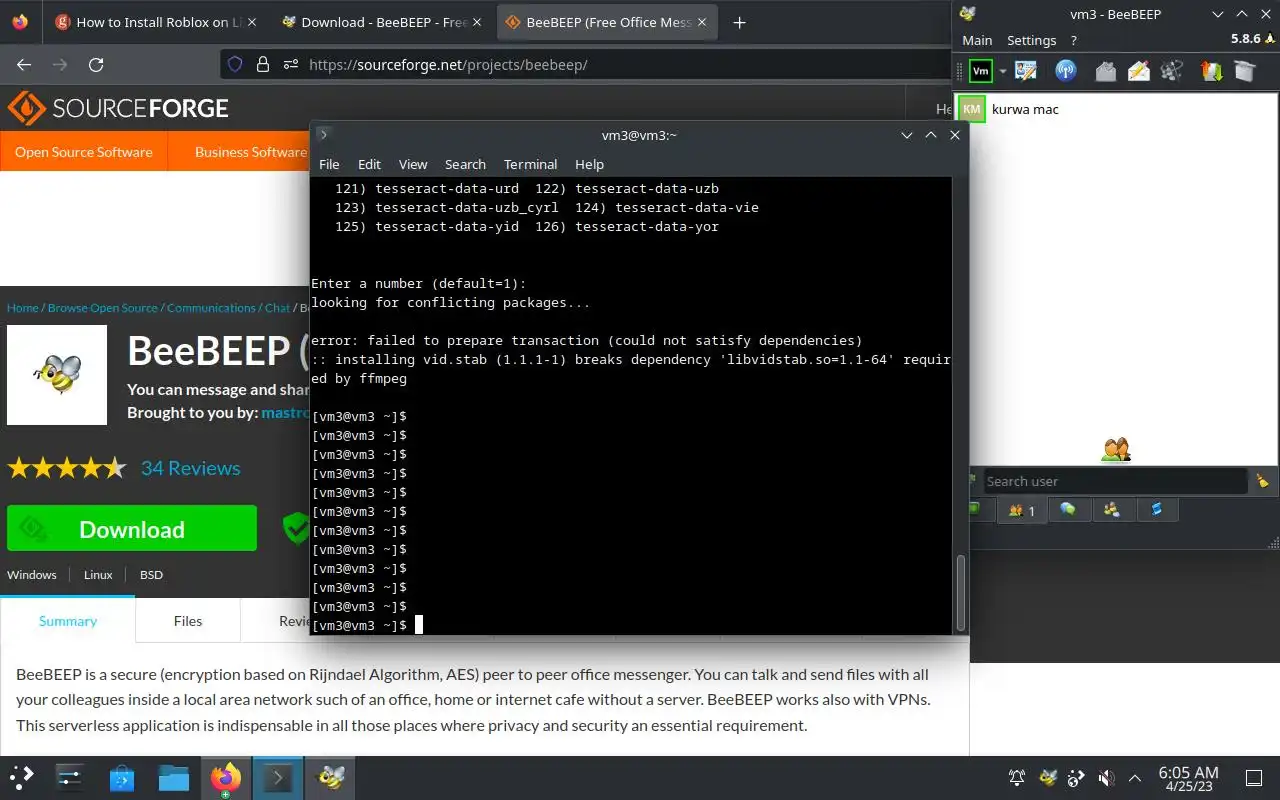This screenshot has width=1280, height=800.
Task: Switch to the users tab showing 1
Action: tap(1021, 510)
